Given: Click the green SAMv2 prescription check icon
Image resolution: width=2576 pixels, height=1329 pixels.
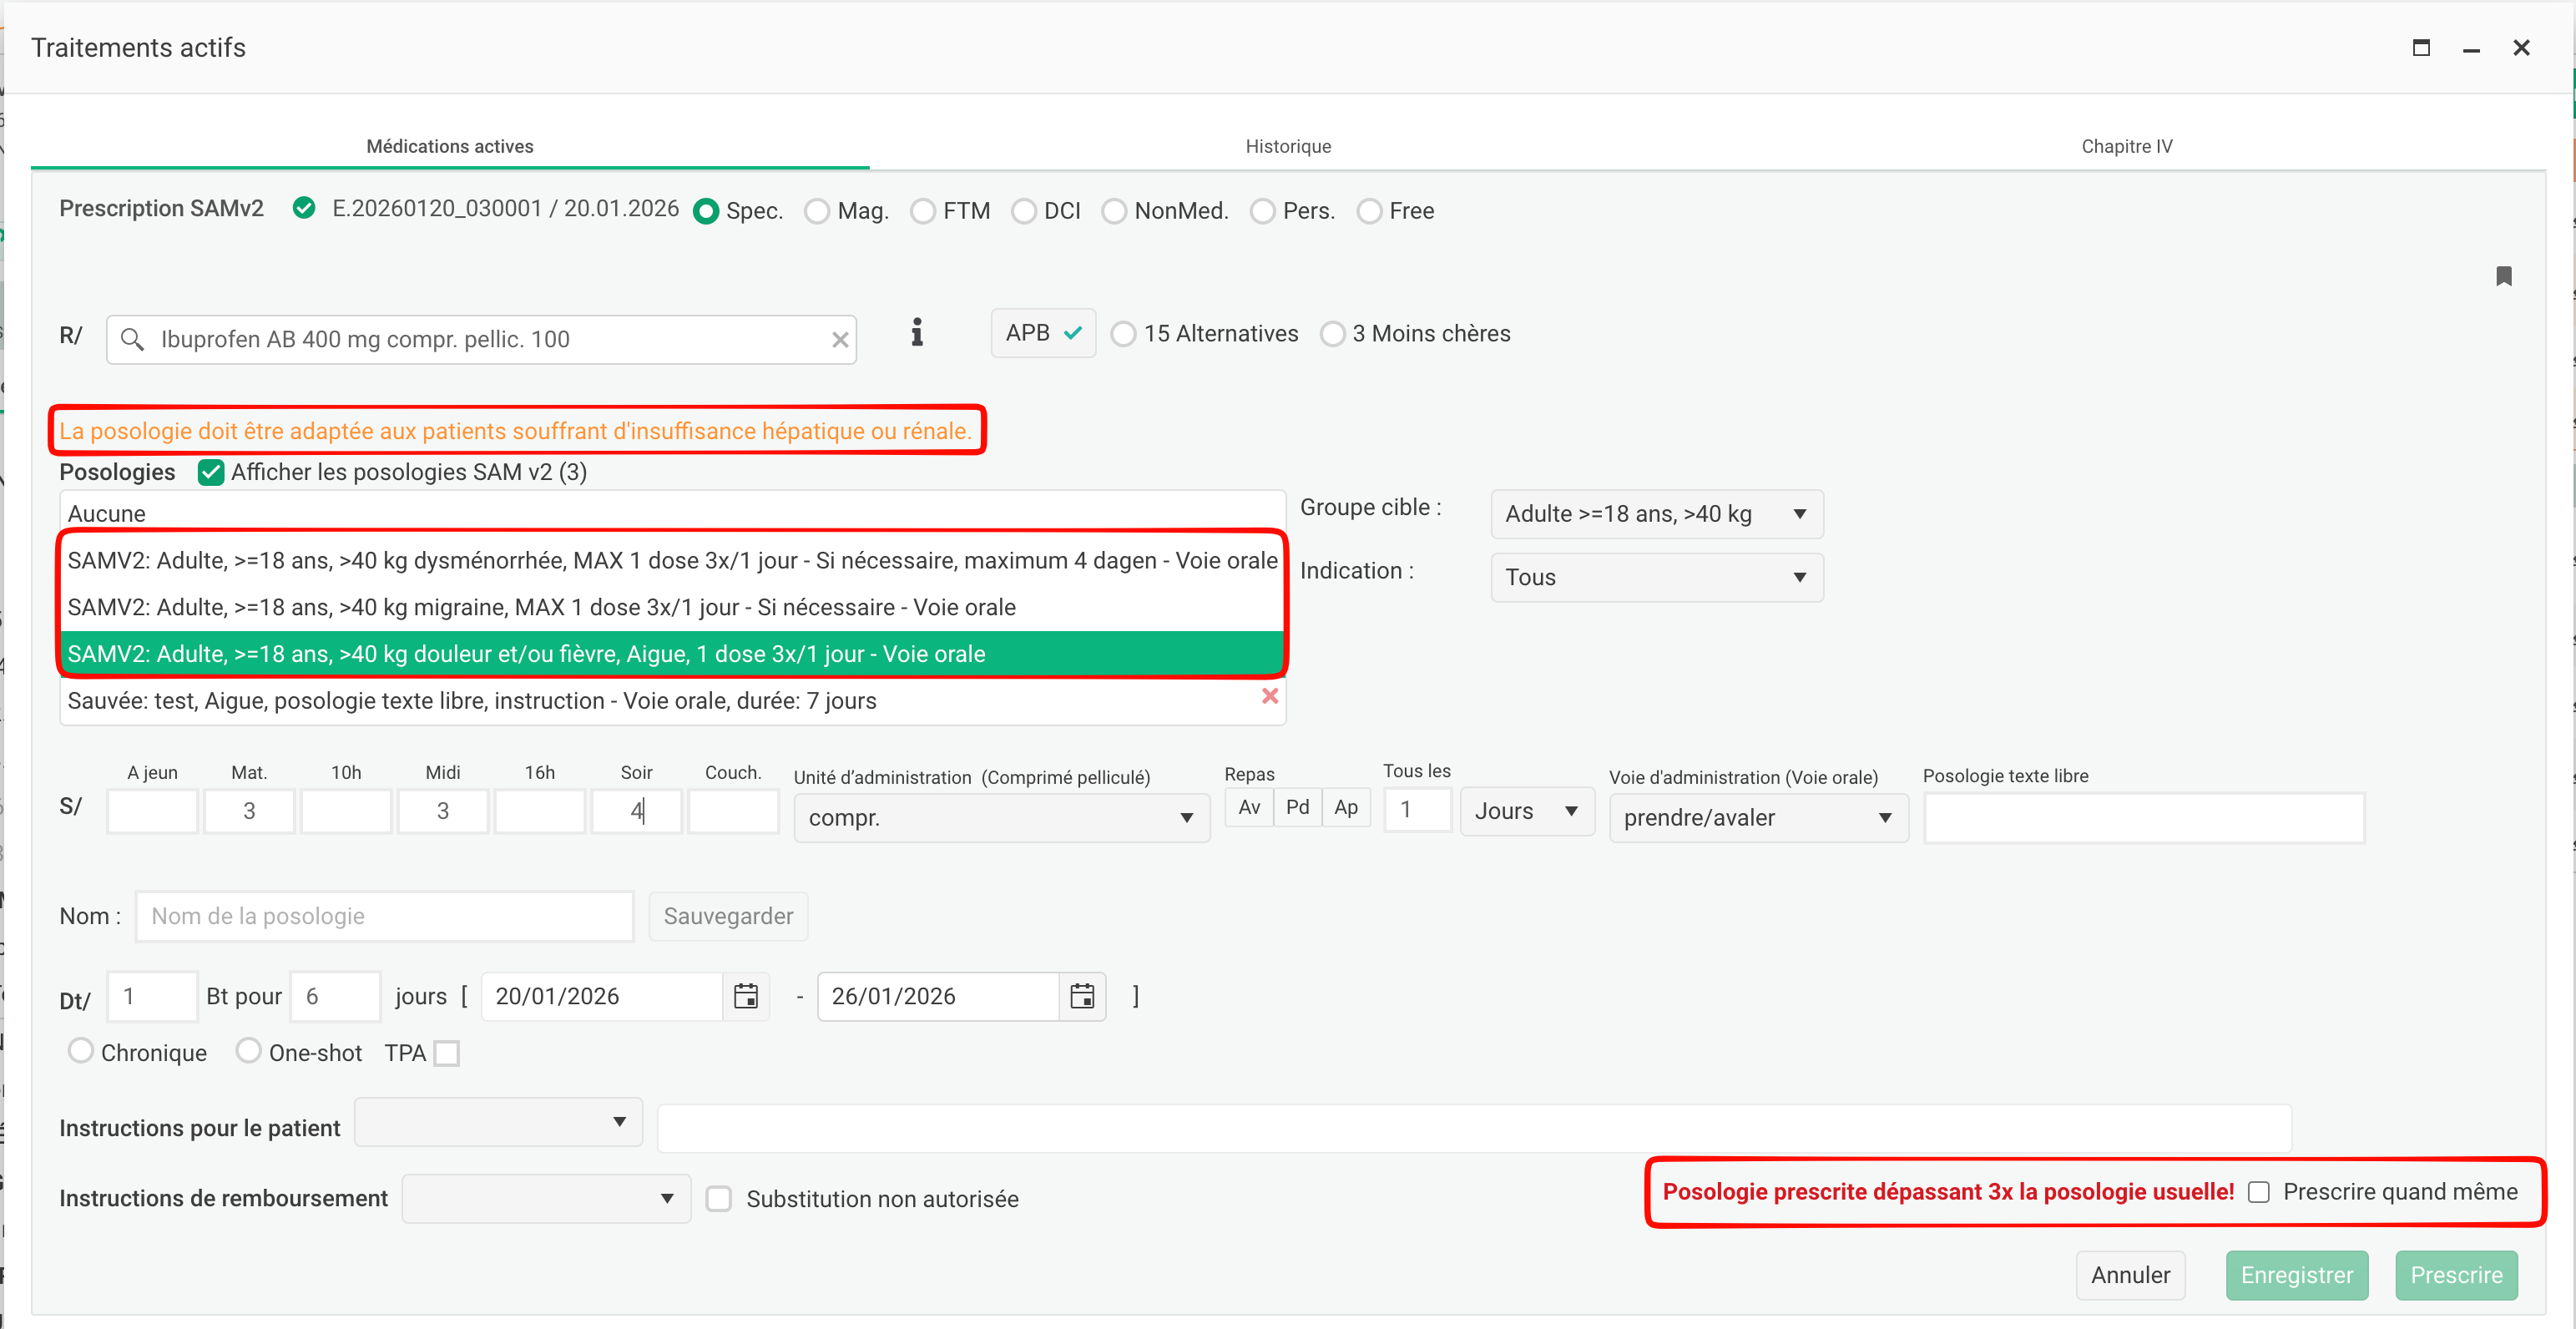Looking at the screenshot, I should (304, 208).
